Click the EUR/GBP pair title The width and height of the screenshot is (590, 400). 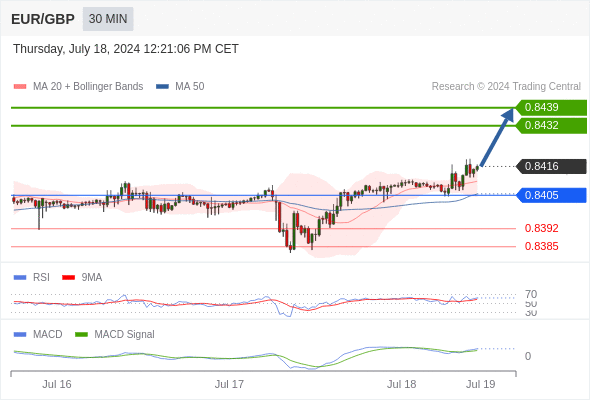click(x=43, y=19)
